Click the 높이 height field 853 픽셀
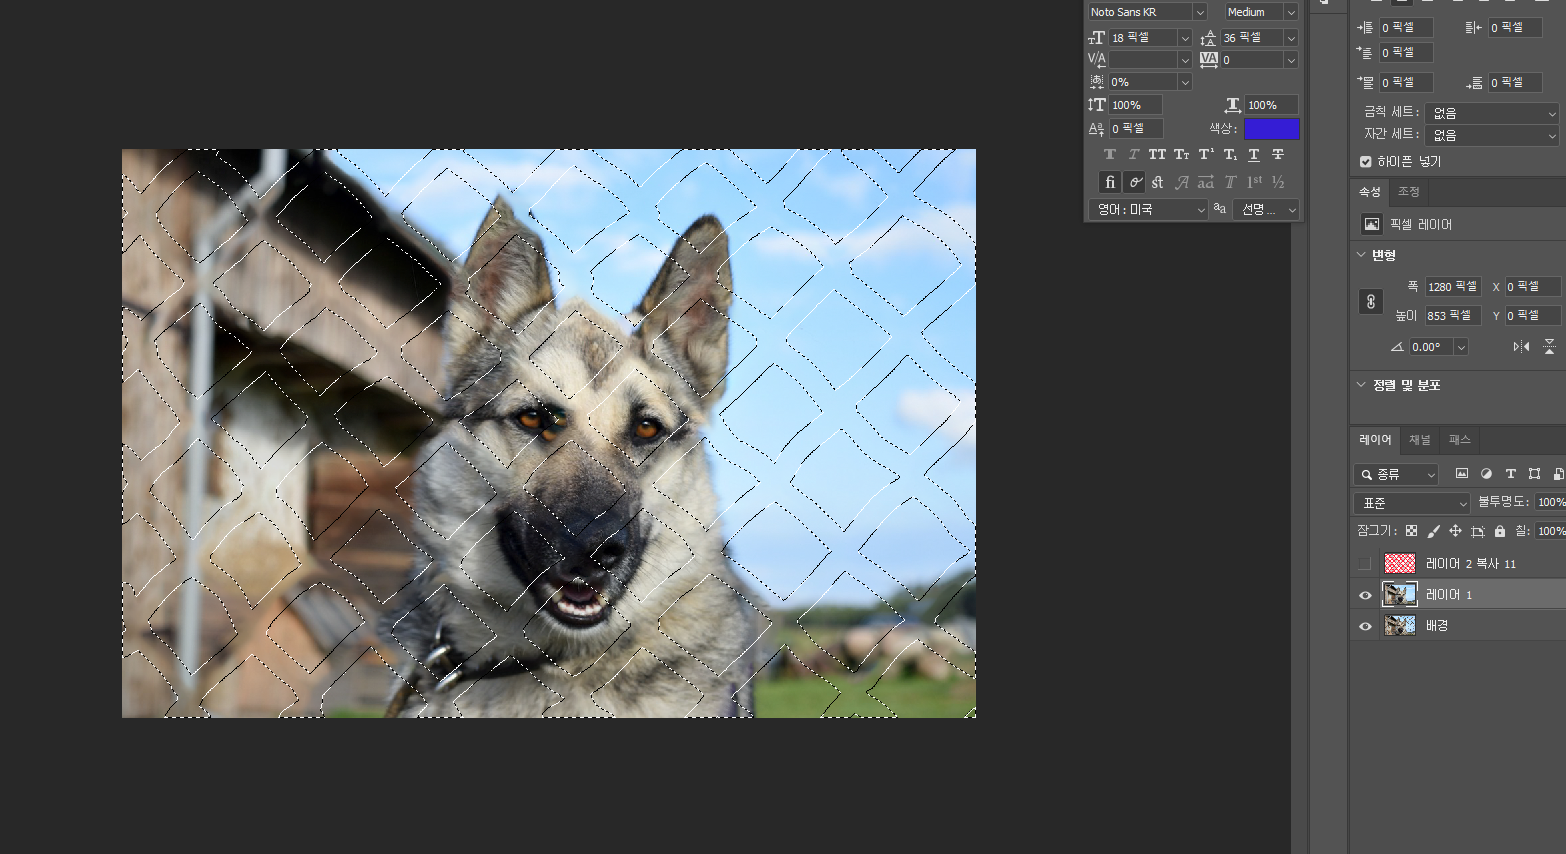1566x854 pixels. click(x=1453, y=315)
